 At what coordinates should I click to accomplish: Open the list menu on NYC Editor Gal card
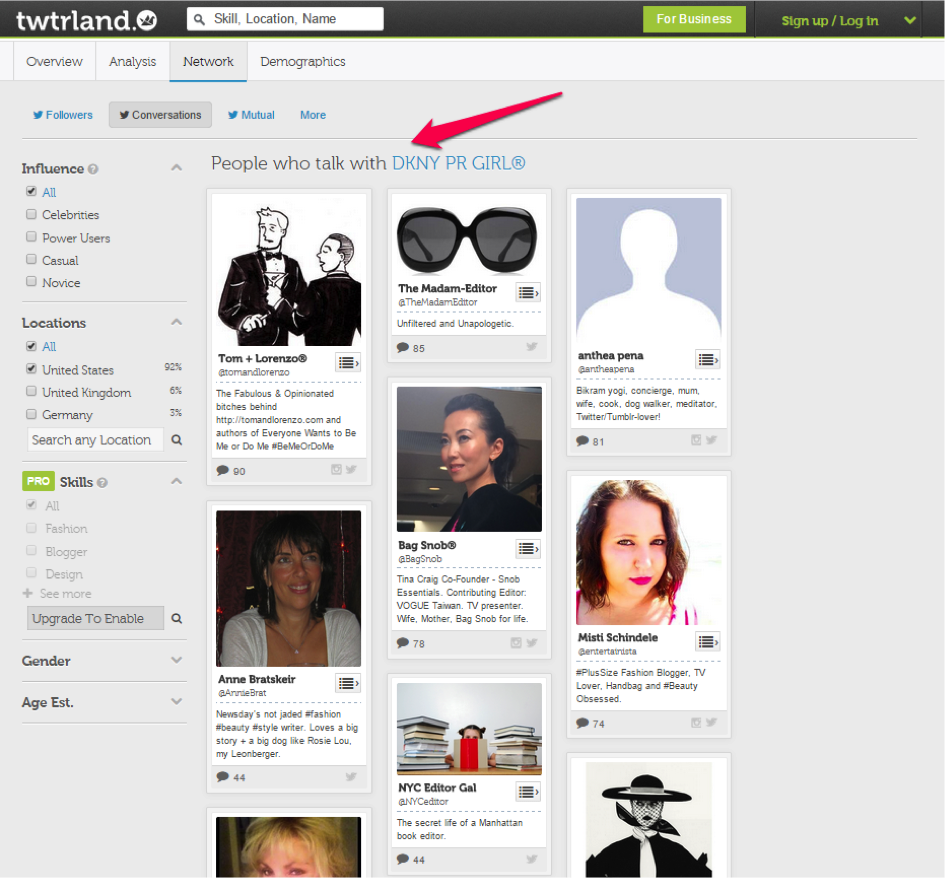(528, 791)
